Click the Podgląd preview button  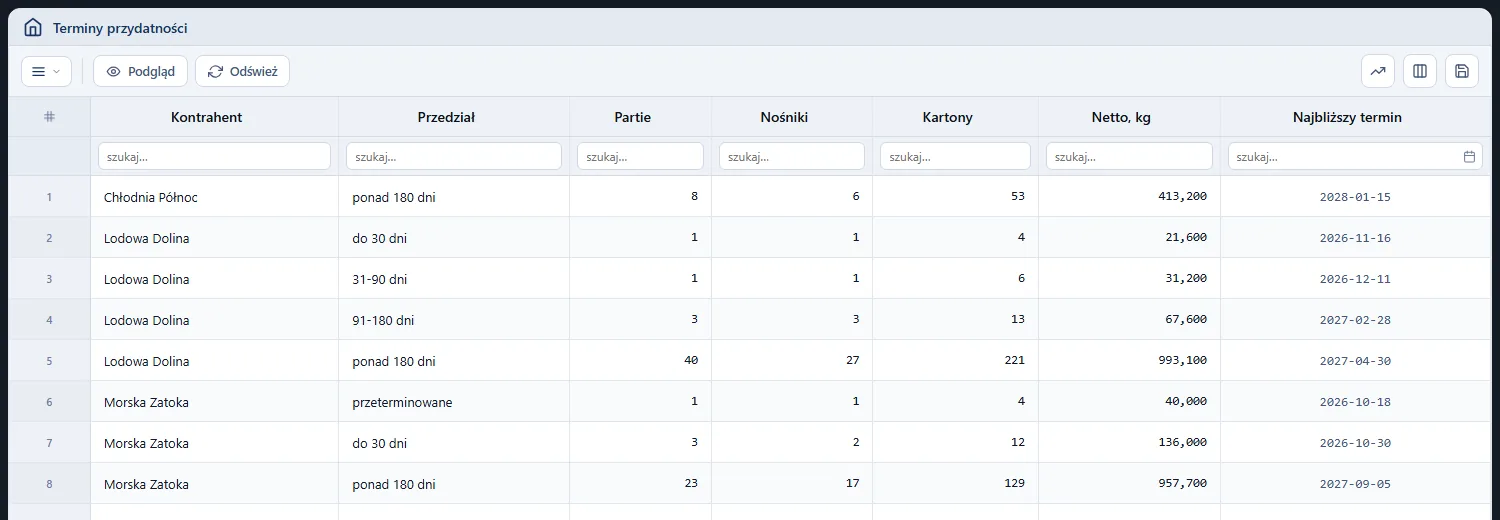click(140, 71)
